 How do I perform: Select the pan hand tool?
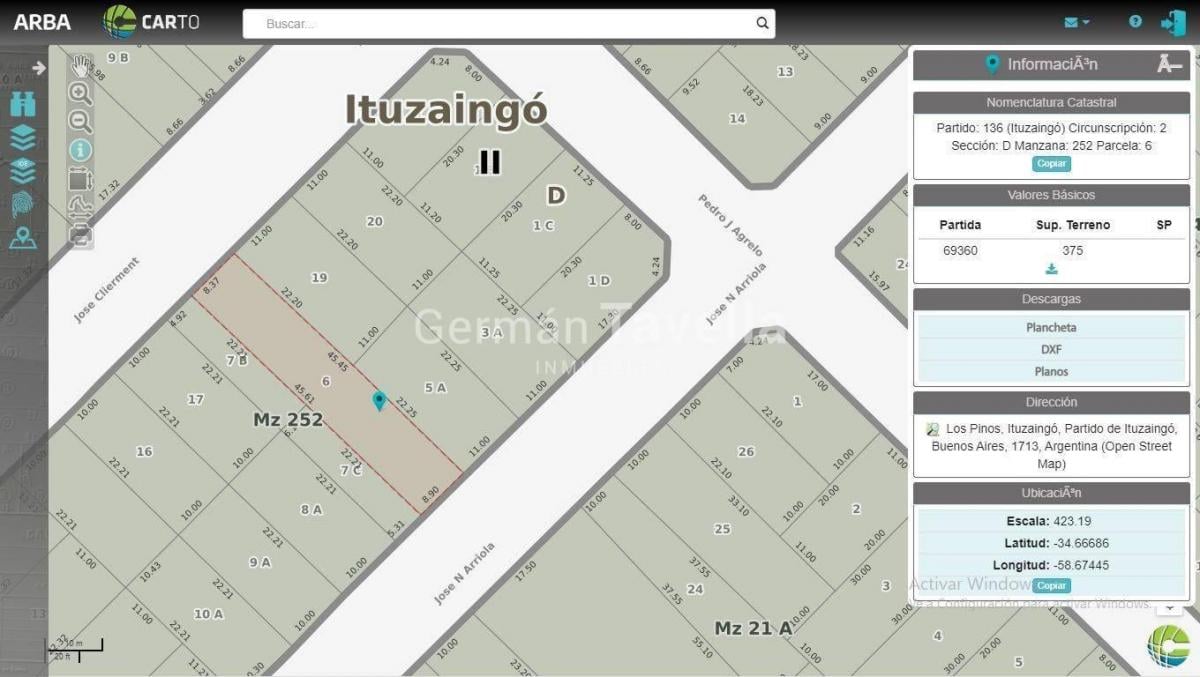click(81, 67)
